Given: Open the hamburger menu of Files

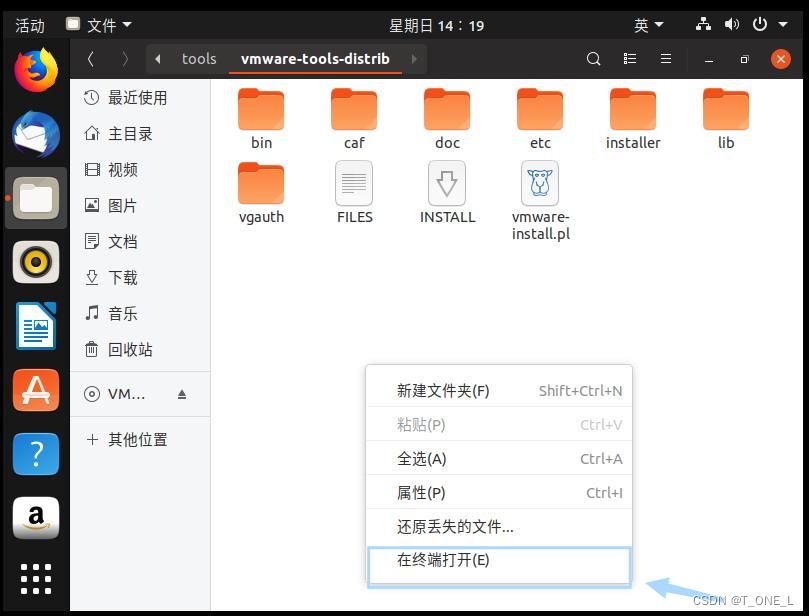Looking at the screenshot, I should click(665, 59).
